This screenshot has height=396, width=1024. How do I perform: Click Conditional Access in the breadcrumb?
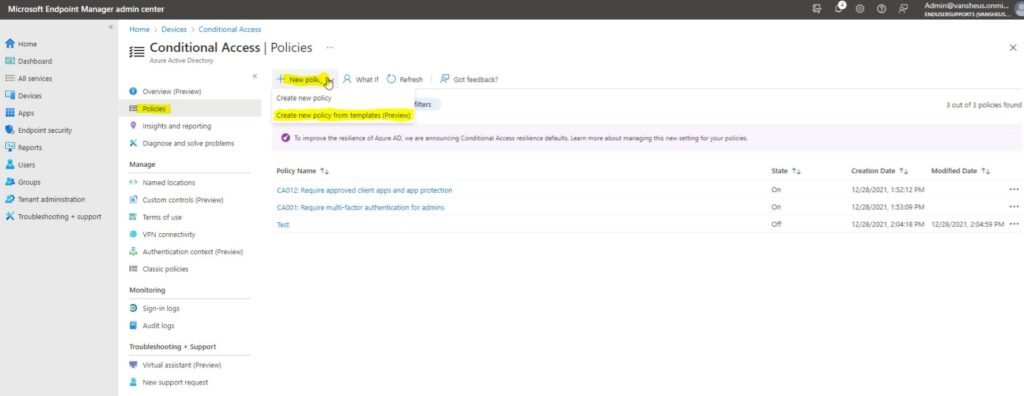[x=230, y=29]
